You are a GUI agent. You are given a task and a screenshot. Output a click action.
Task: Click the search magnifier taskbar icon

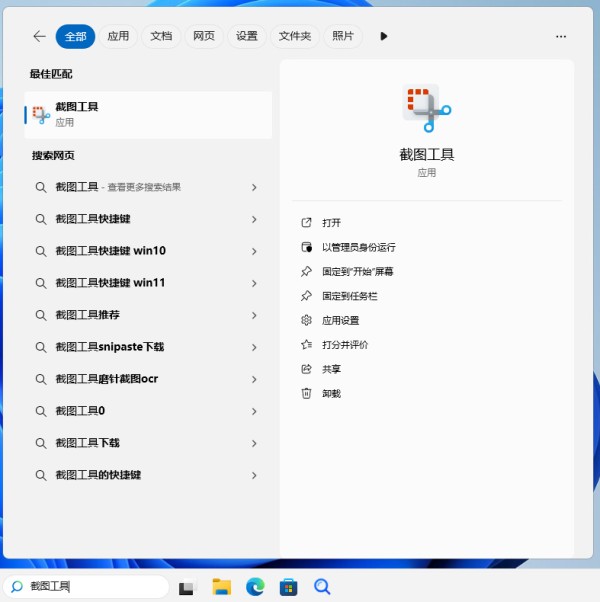[x=322, y=587]
